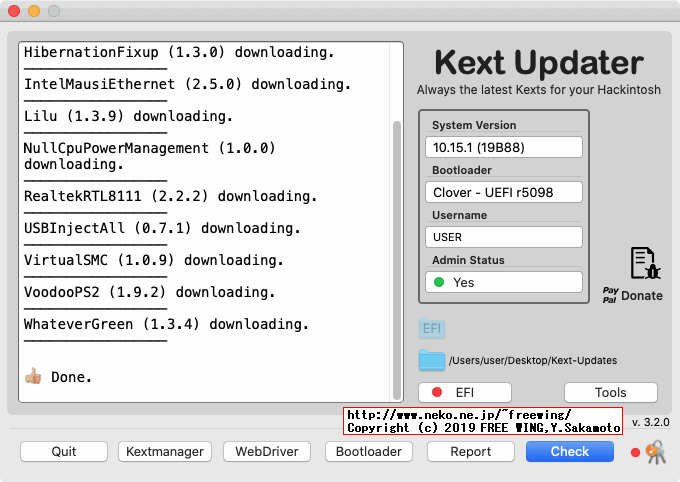680x482 pixels.
Task: Click the red close window button
Action: (x=14, y=10)
